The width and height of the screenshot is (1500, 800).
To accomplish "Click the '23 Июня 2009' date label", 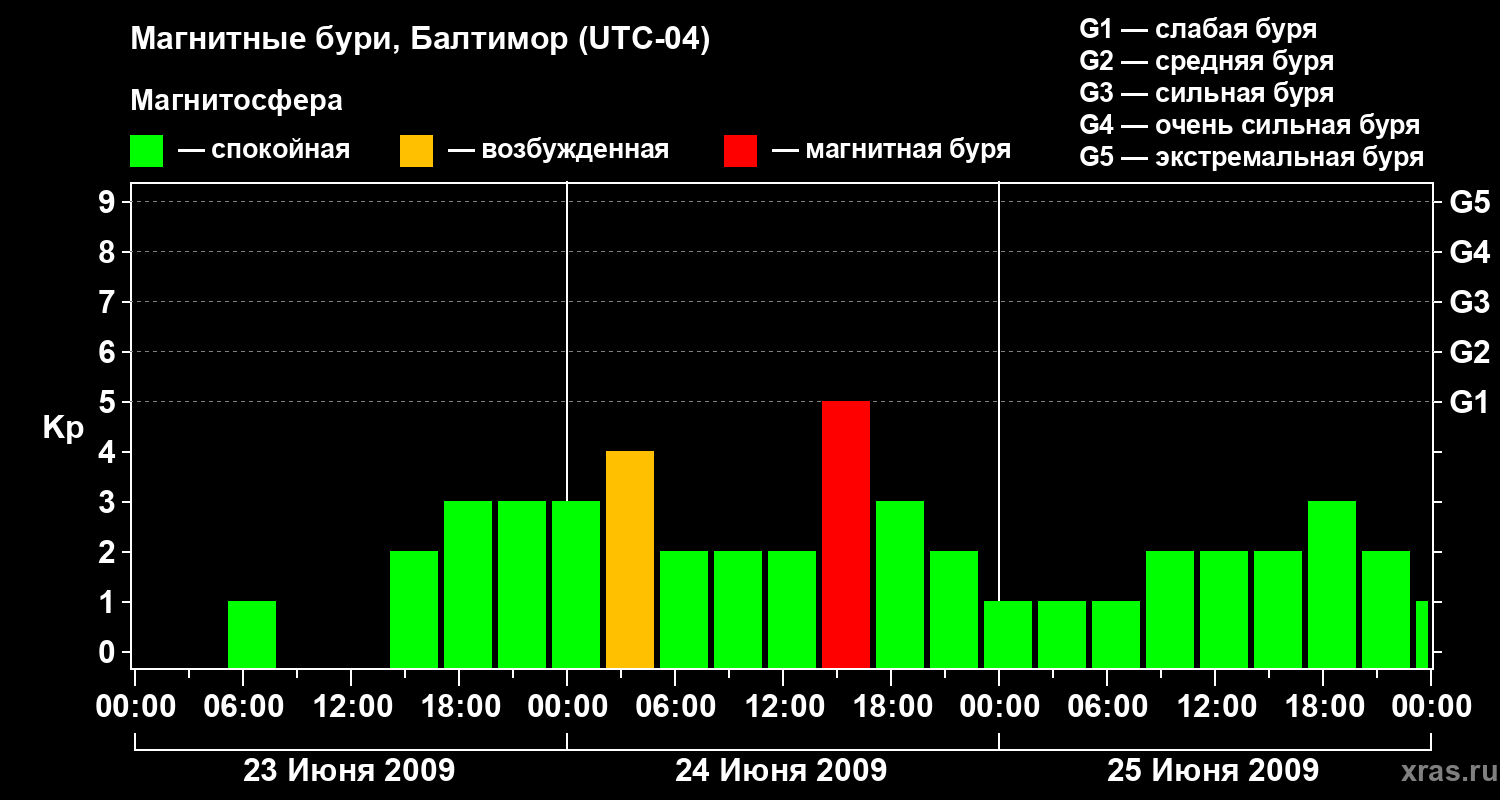I will [349, 771].
